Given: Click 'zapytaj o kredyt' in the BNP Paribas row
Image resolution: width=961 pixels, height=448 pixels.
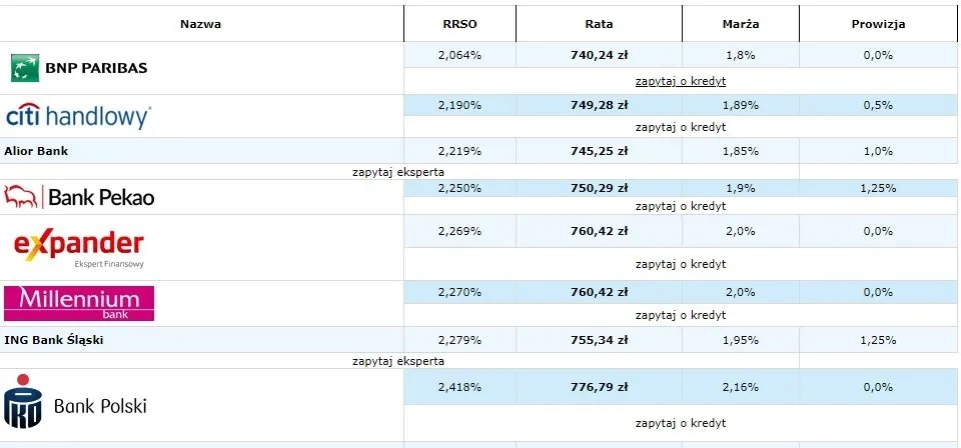Looking at the screenshot, I should (680, 81).
